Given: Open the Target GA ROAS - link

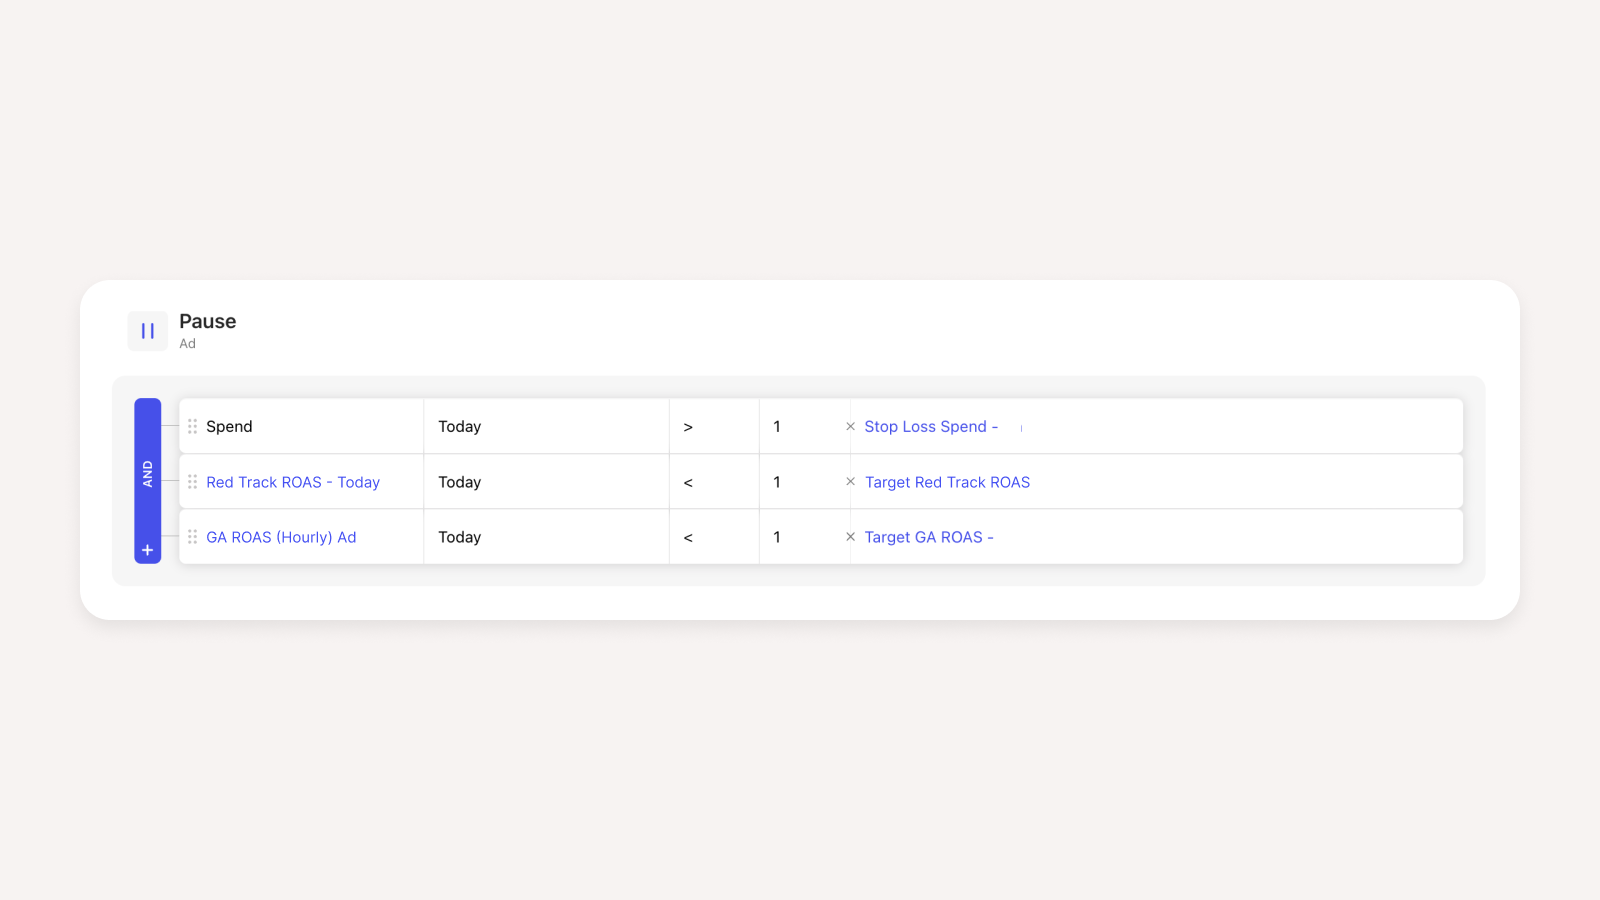Looking at the screenshot, I should point(929,537).
